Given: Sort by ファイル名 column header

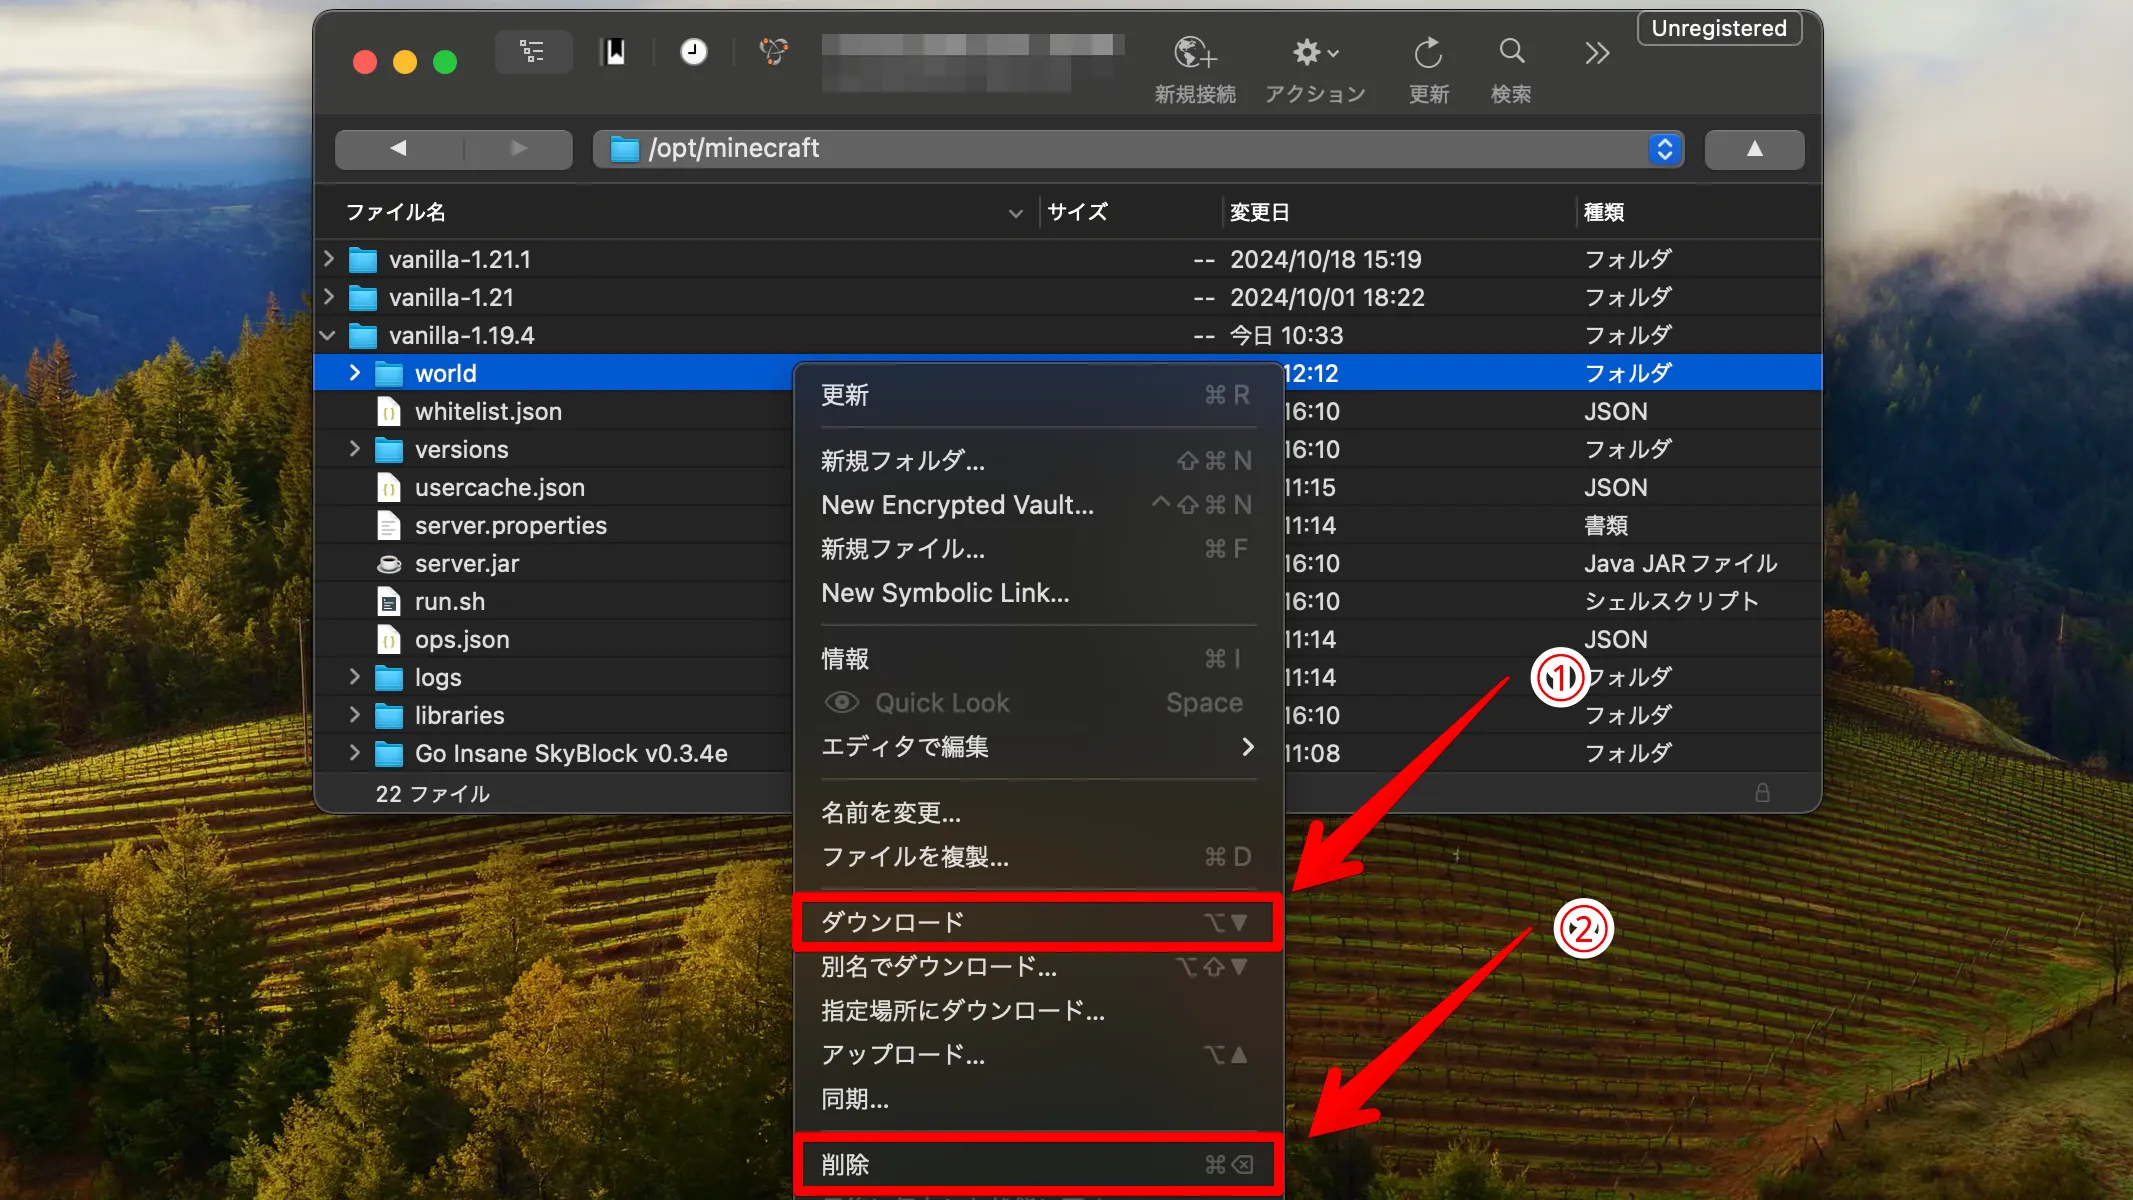Looking at the screenshot, I should [x=395, y=212].
